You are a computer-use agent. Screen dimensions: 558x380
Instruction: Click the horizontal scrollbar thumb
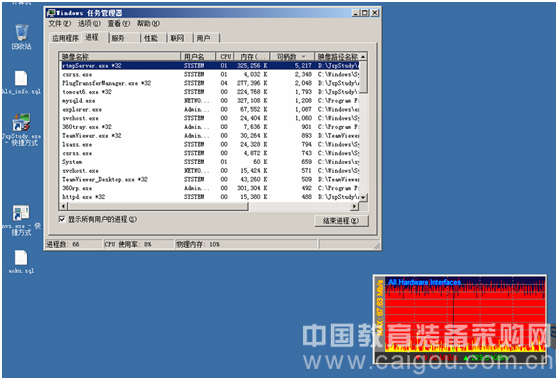[158, 206]
